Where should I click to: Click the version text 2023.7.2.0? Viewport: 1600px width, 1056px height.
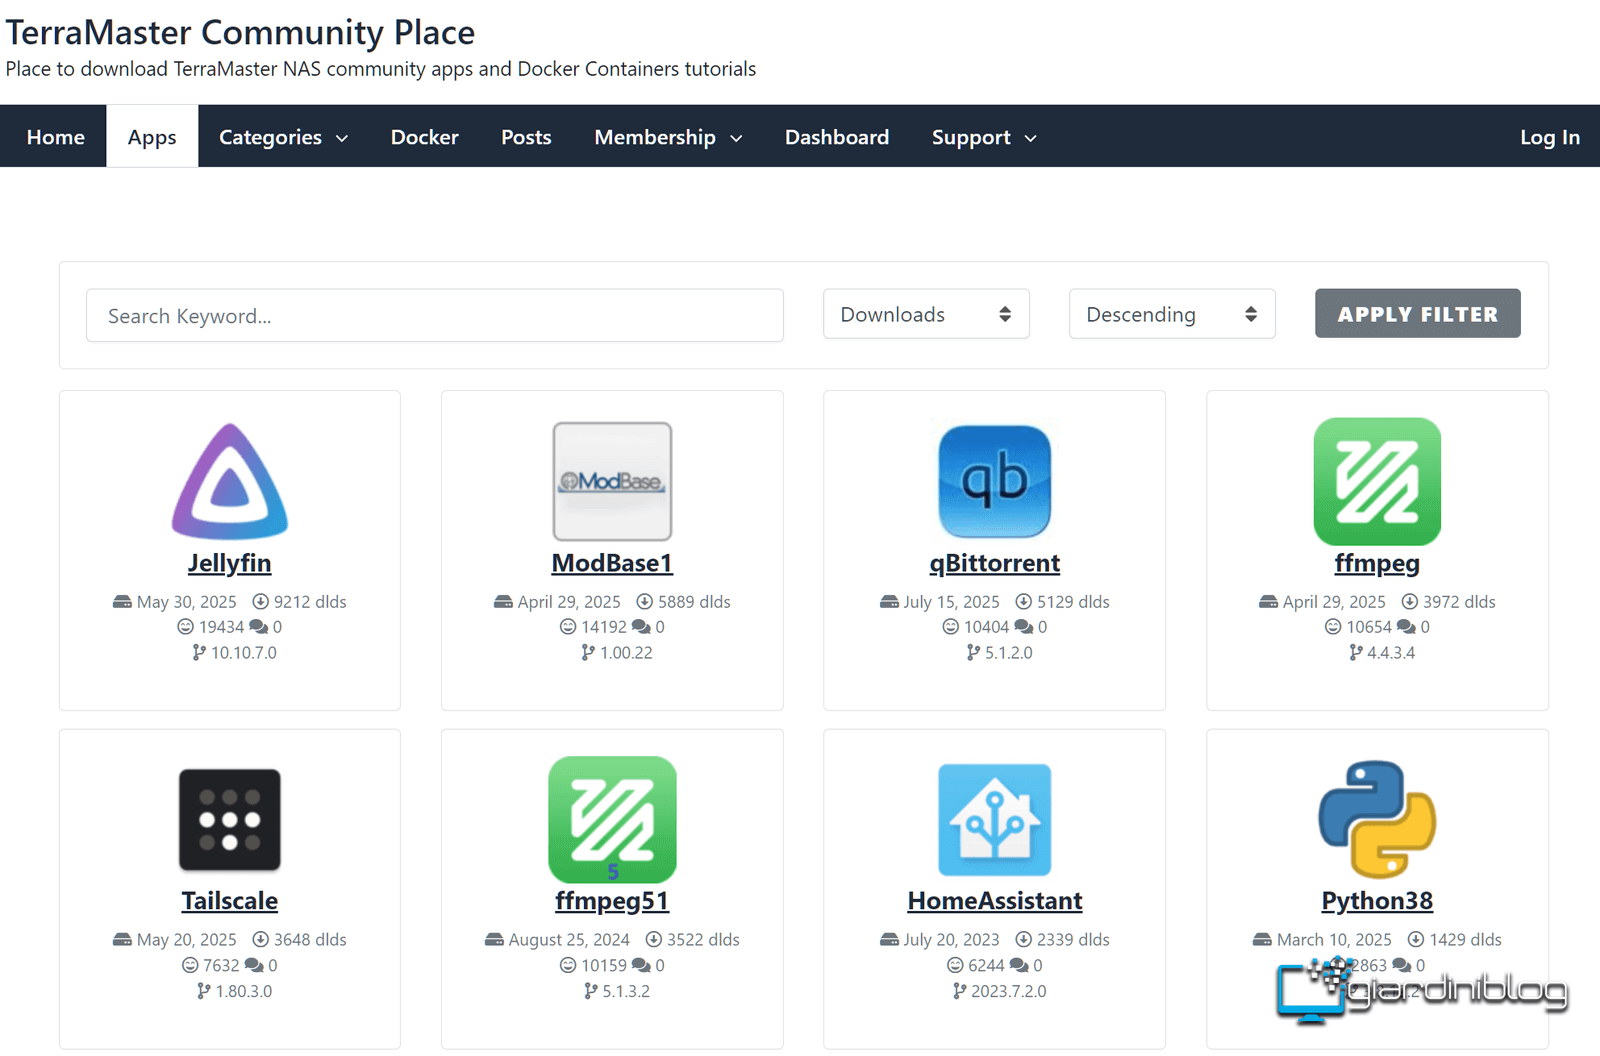pos(1008,991)
